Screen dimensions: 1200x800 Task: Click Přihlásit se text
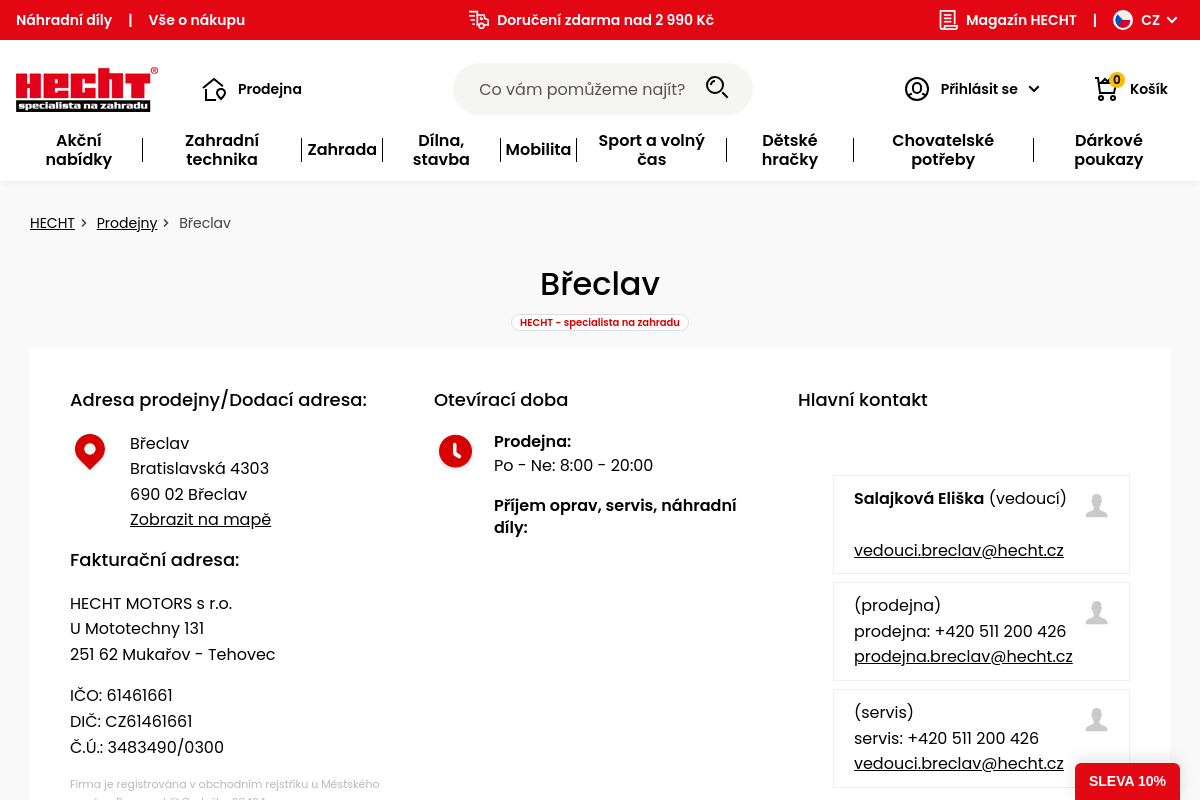pos(979,89)
